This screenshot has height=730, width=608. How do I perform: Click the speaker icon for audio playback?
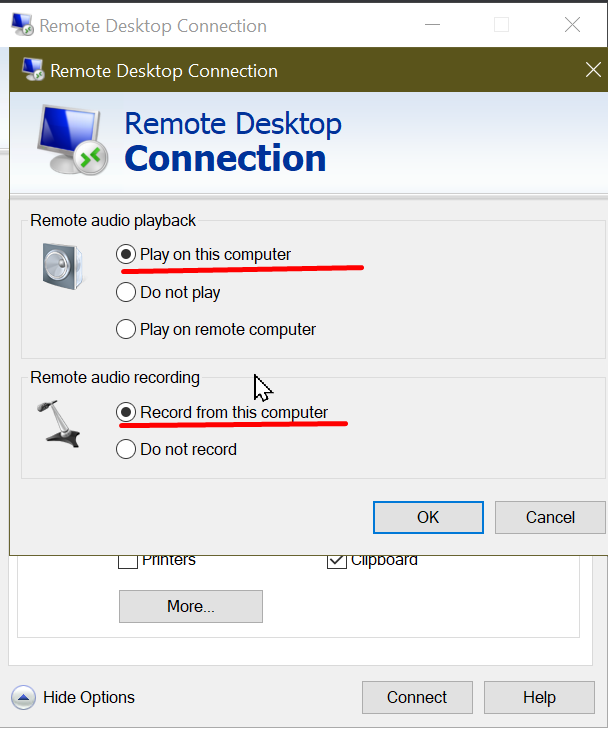point(59,264)
